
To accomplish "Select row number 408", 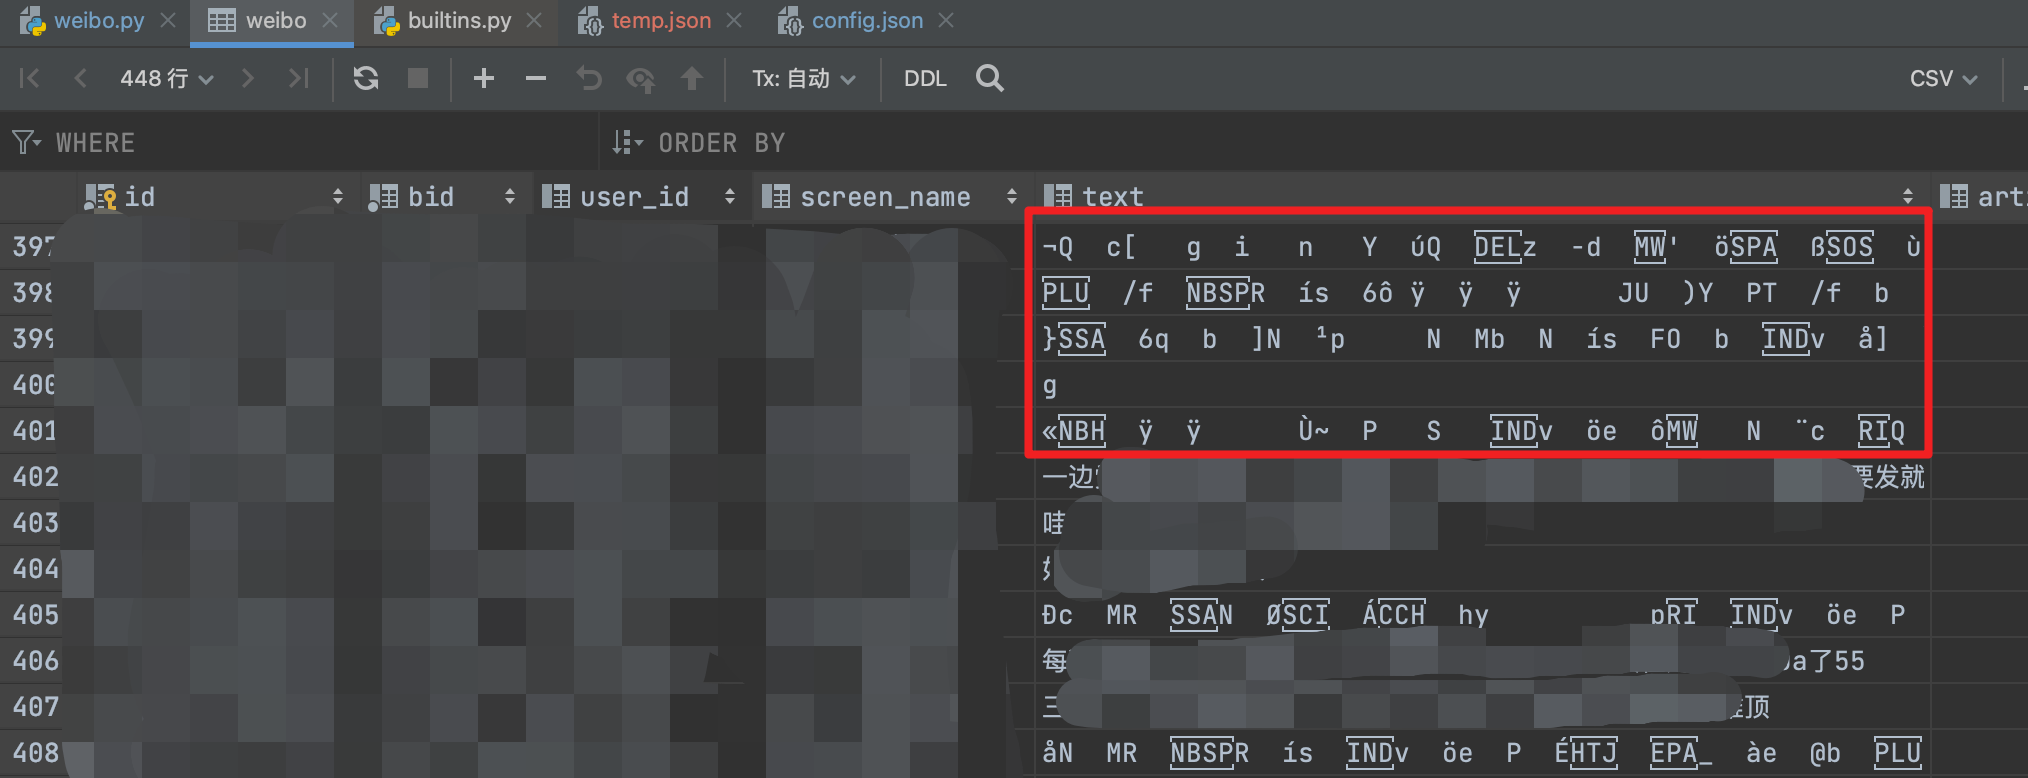I will 36,752.
